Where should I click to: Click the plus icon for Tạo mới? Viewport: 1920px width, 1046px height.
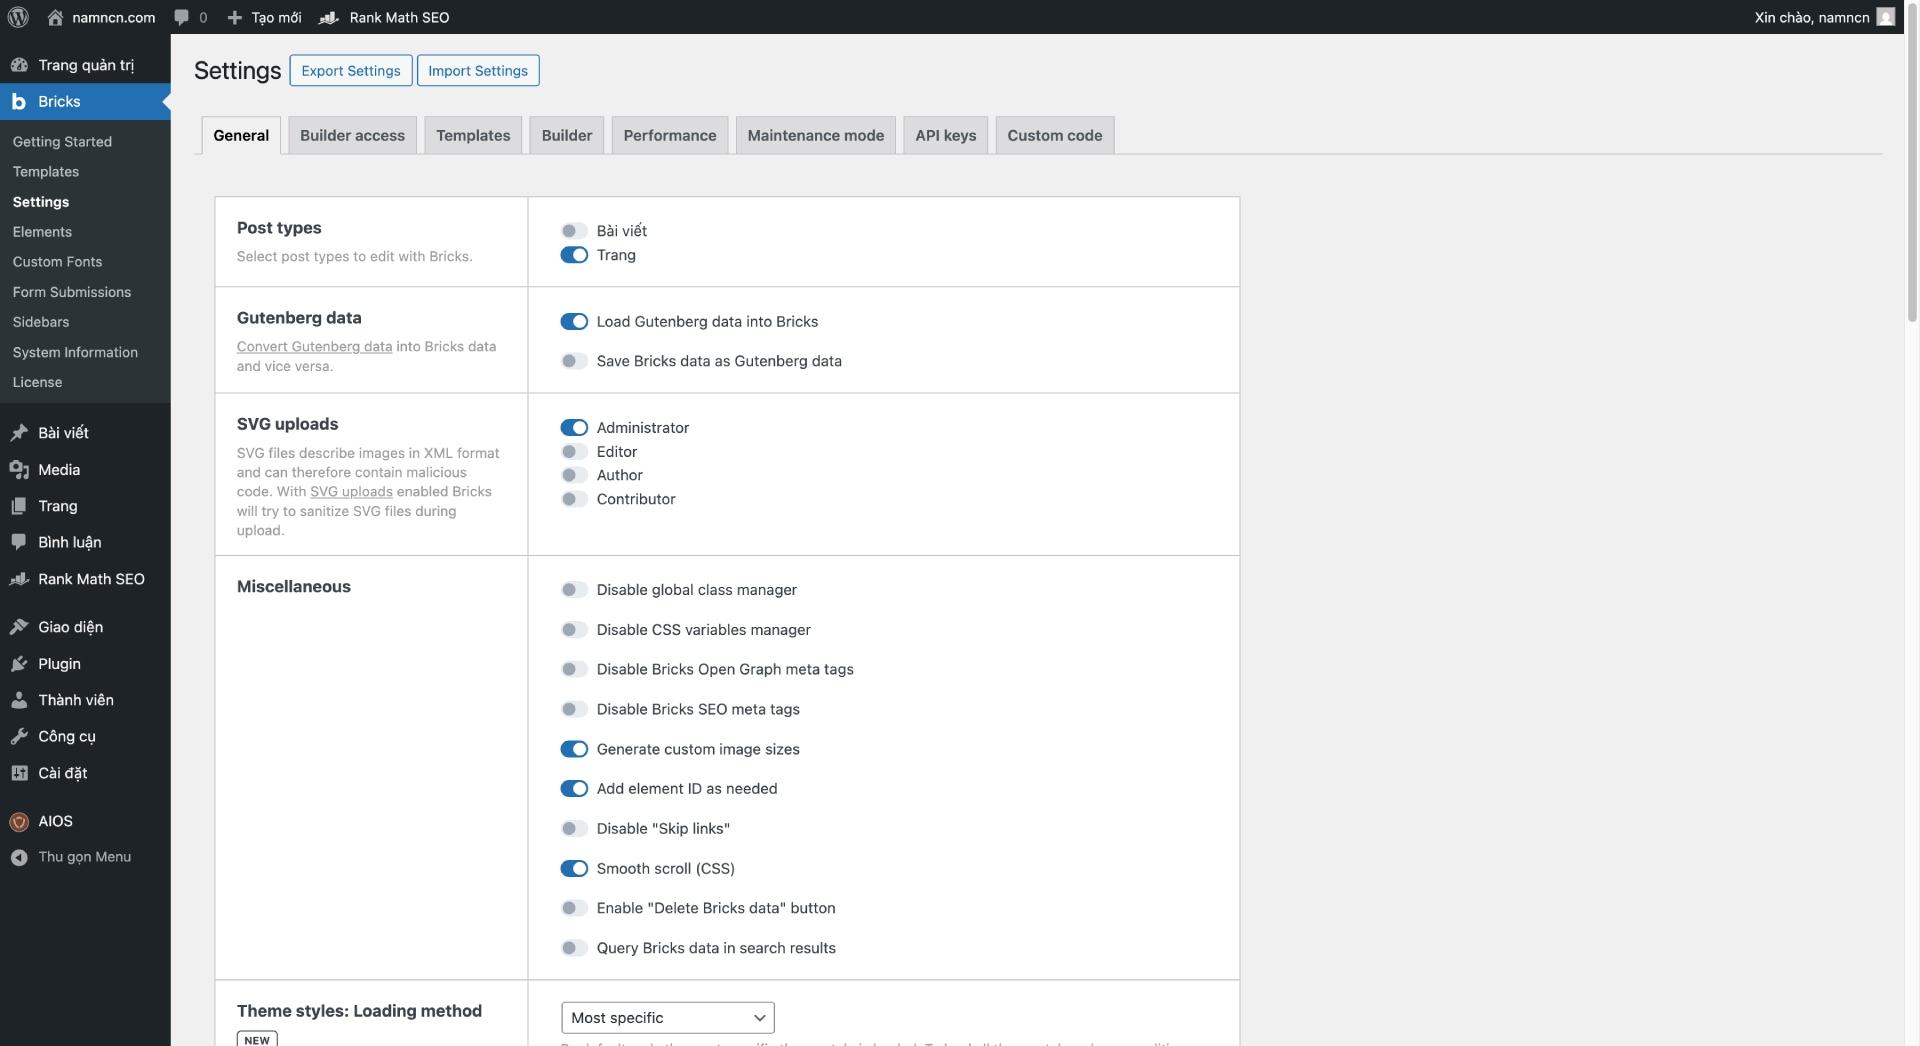coord(235,17)
